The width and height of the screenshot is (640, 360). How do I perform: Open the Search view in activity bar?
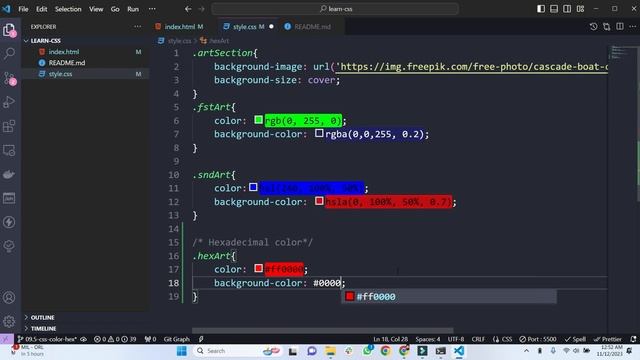coord(9,53)
